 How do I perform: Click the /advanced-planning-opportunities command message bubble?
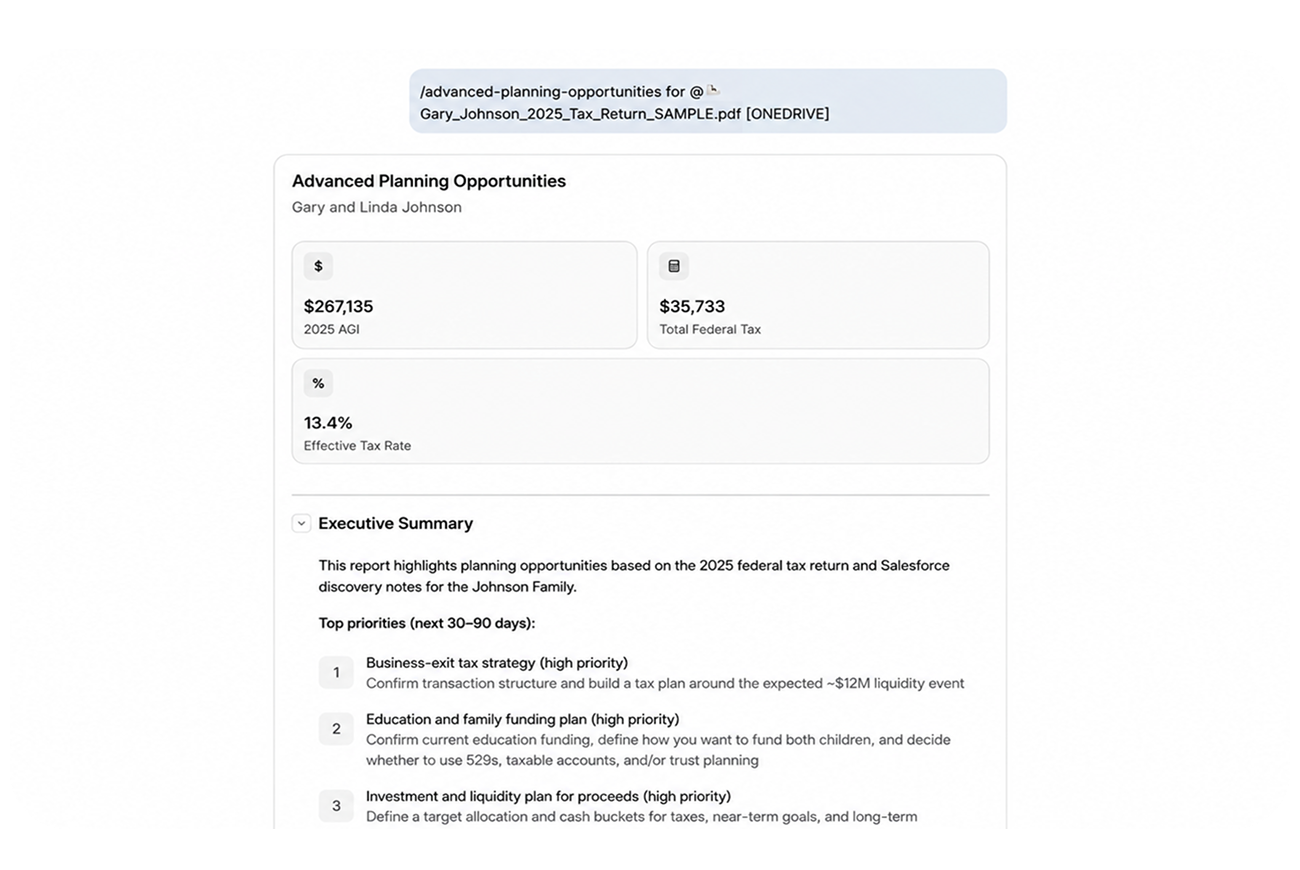(x=708, y=101)
